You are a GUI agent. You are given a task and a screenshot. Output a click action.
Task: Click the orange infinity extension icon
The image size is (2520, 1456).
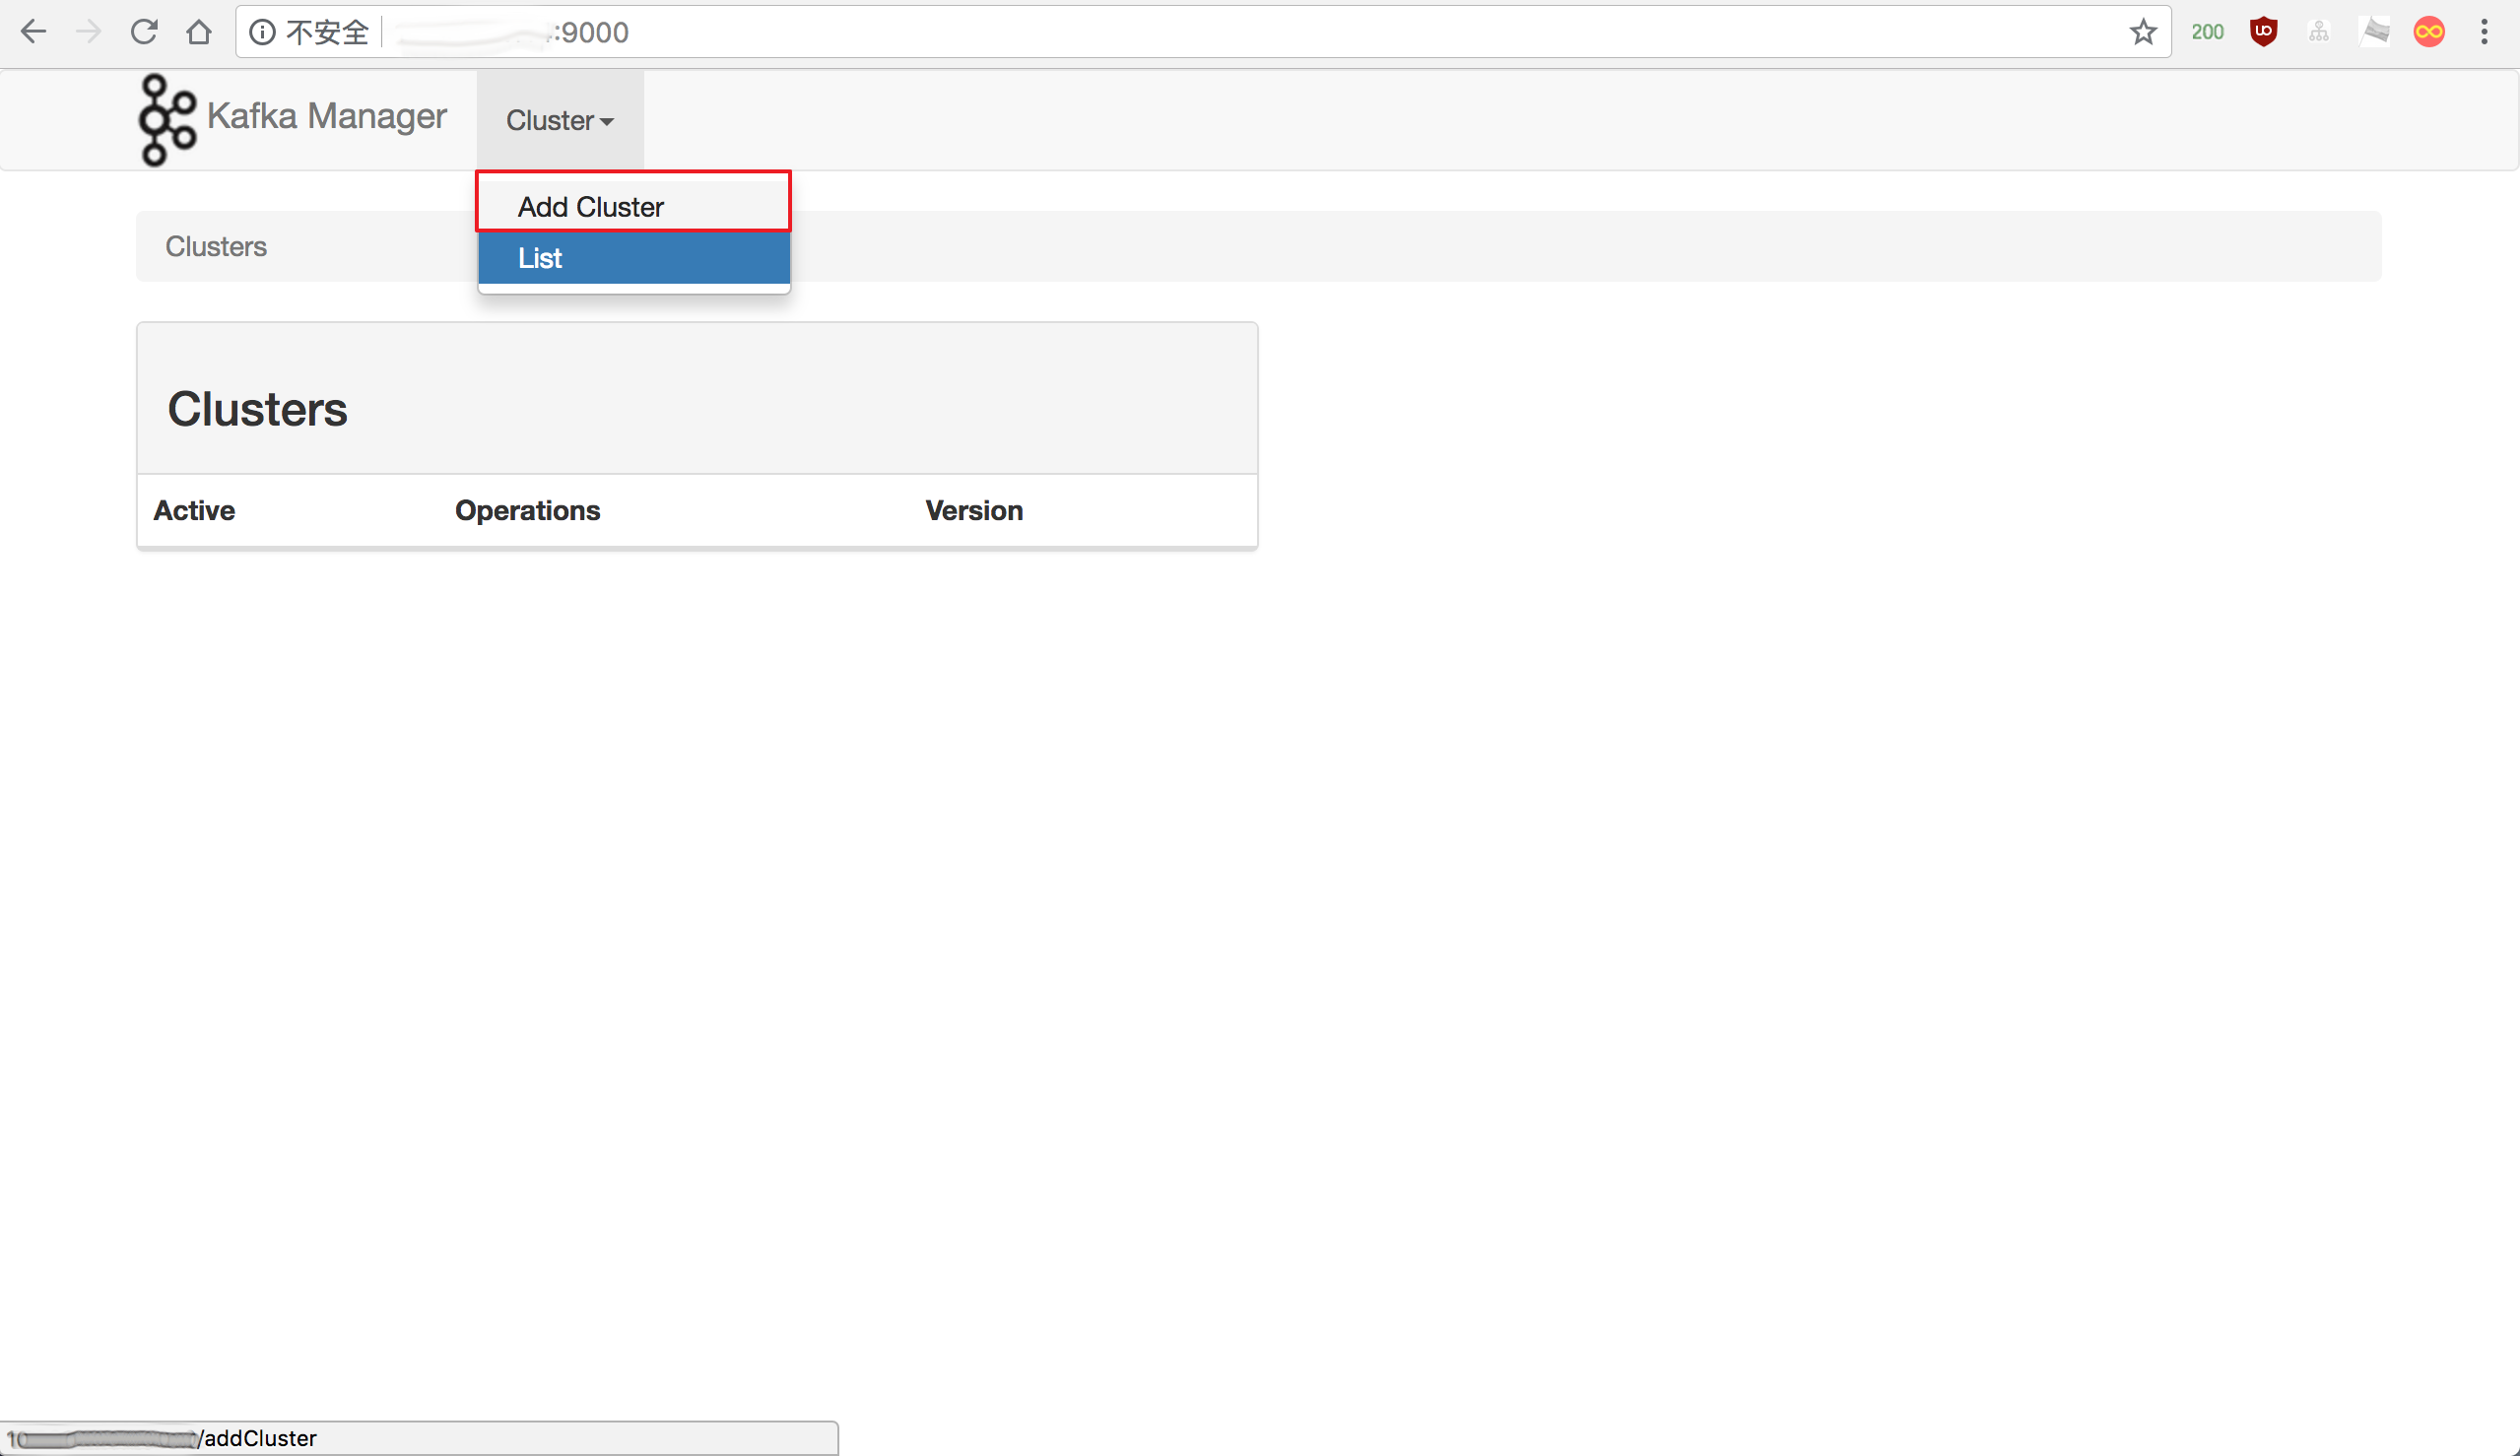point(2428,32)
